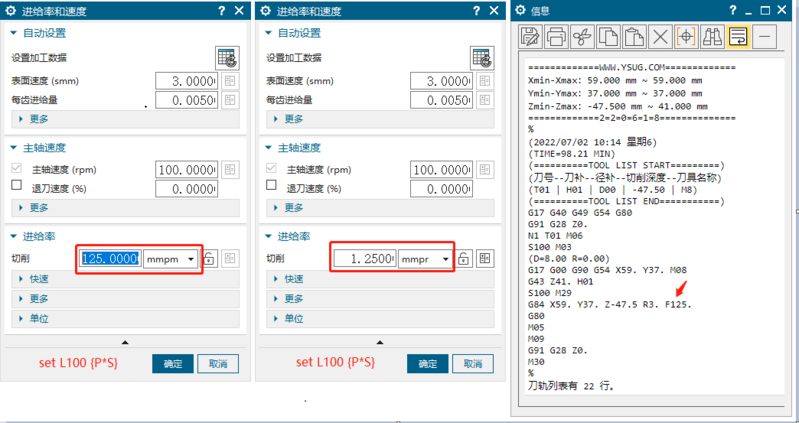Viewport: 799px width, 423px height.
Task: Click the delete X icon in 信息 toolbar
Action: pyautogui.click(x=660, y=37)
